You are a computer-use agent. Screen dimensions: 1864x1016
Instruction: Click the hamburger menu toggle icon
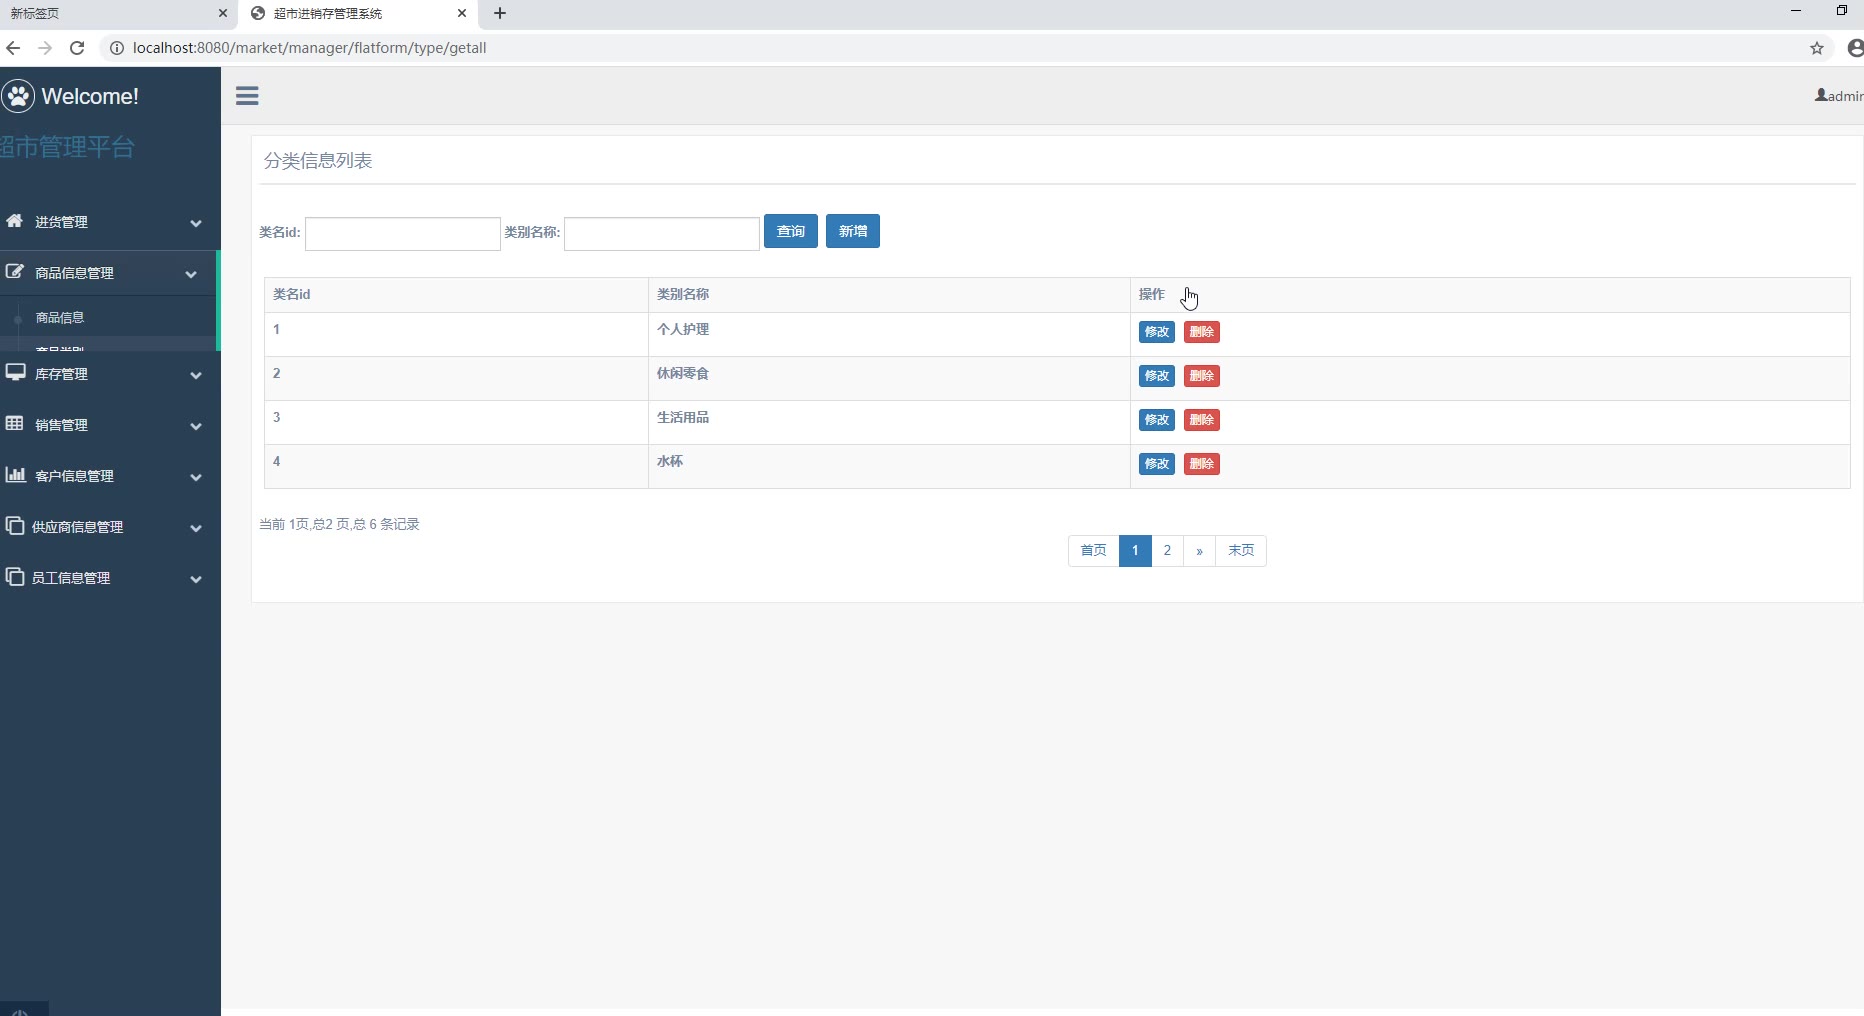[247, 96]
